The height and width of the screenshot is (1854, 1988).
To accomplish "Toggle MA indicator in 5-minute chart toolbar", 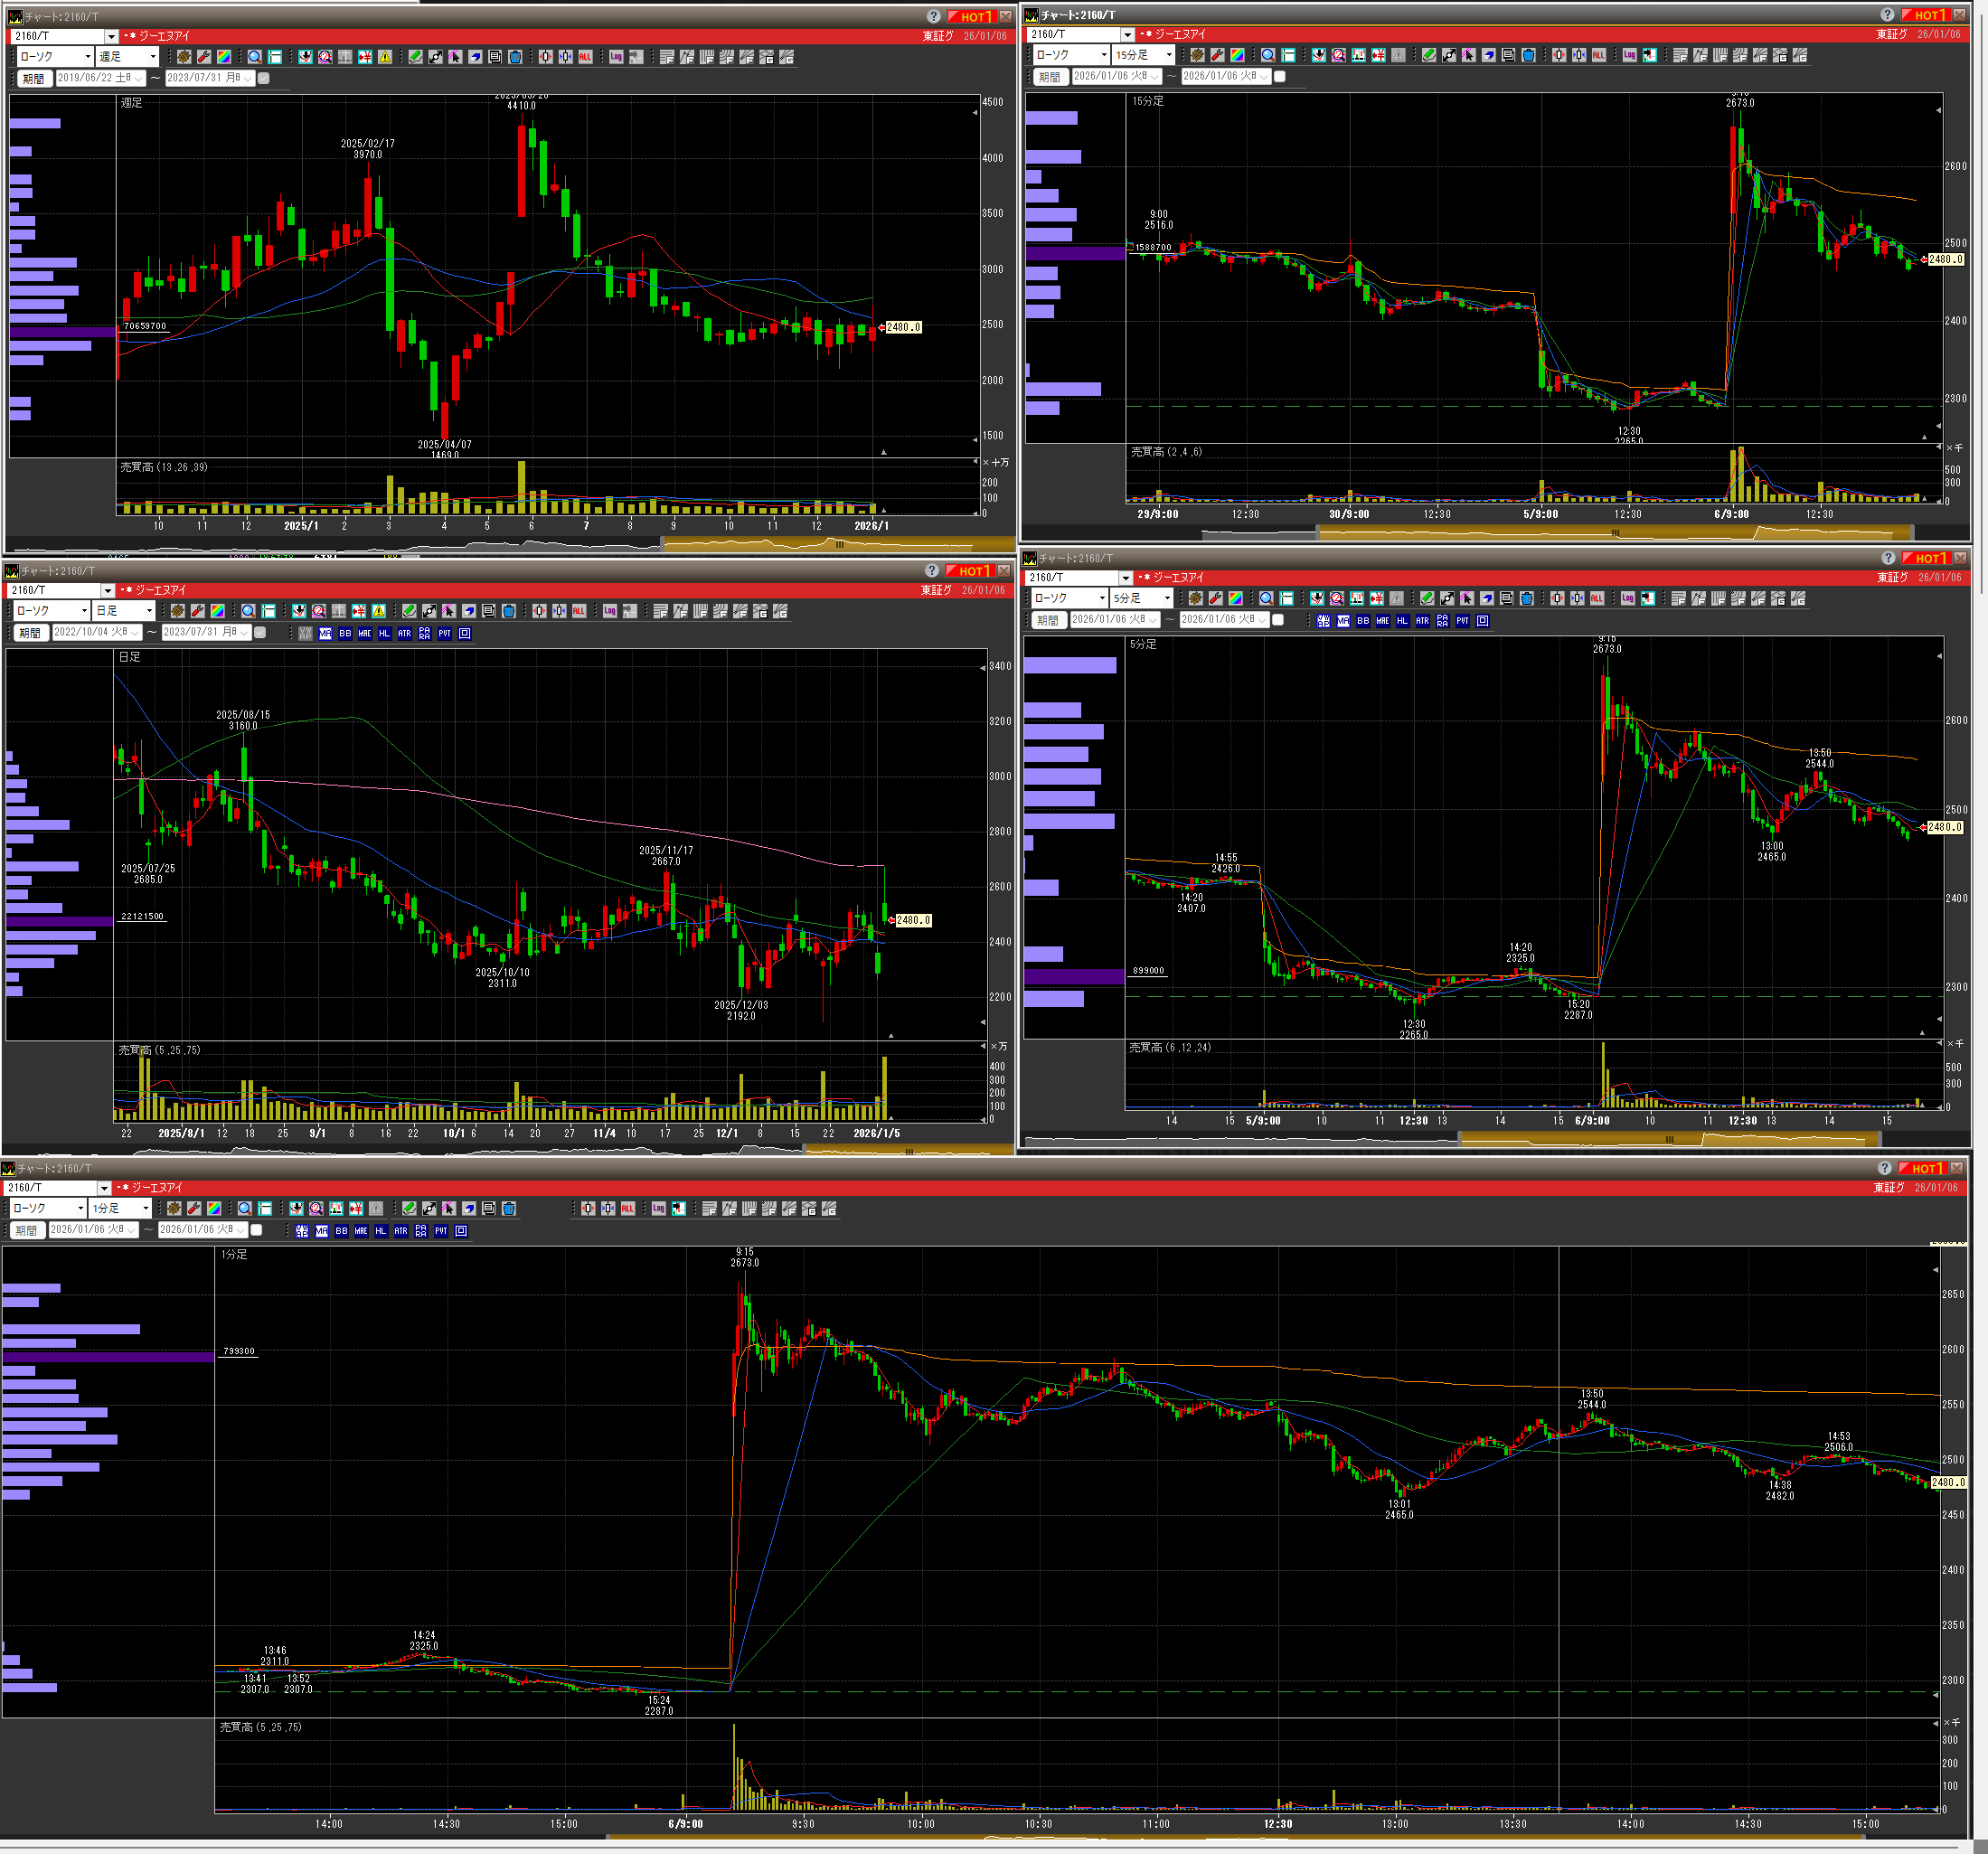I will (1343, 621).
